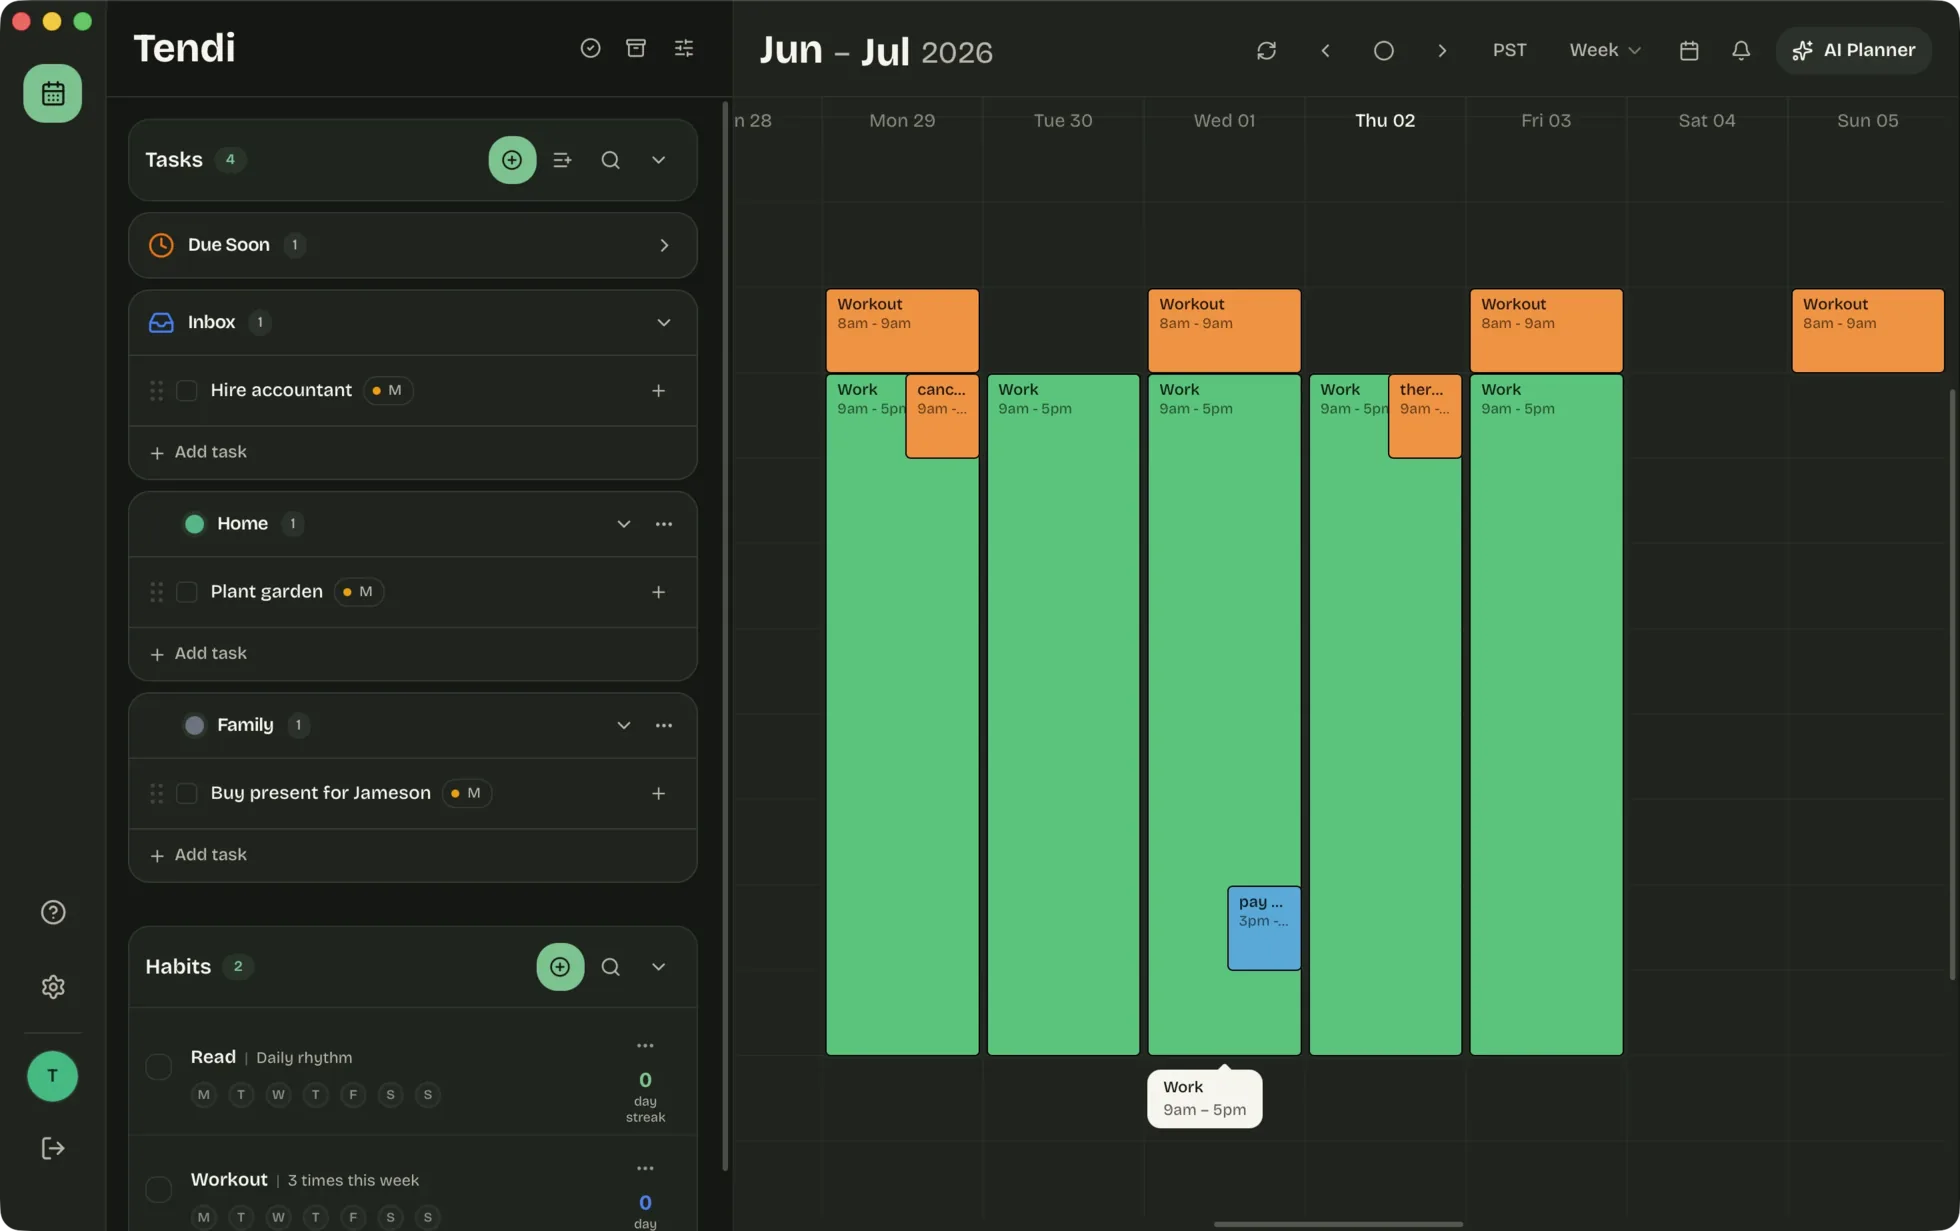1960x1231 pixels.
Task: Click the Home list green color dot
Action: [x=194, y=524]
